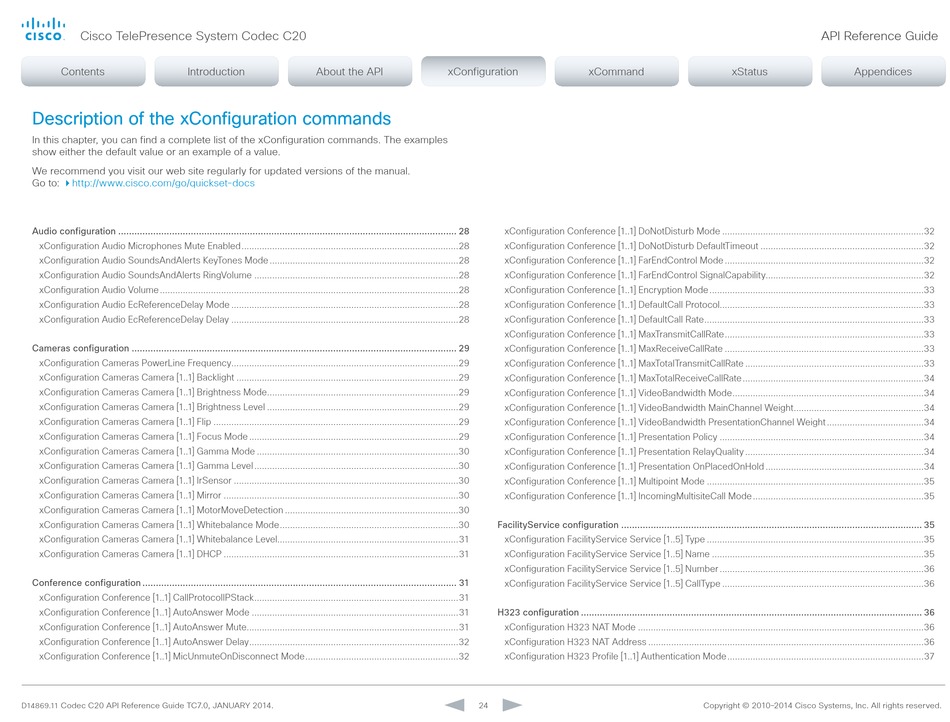950x722 pixels.
Task: Open Conference FarEndControl SignalCapability entry
Action: point(719,275)
